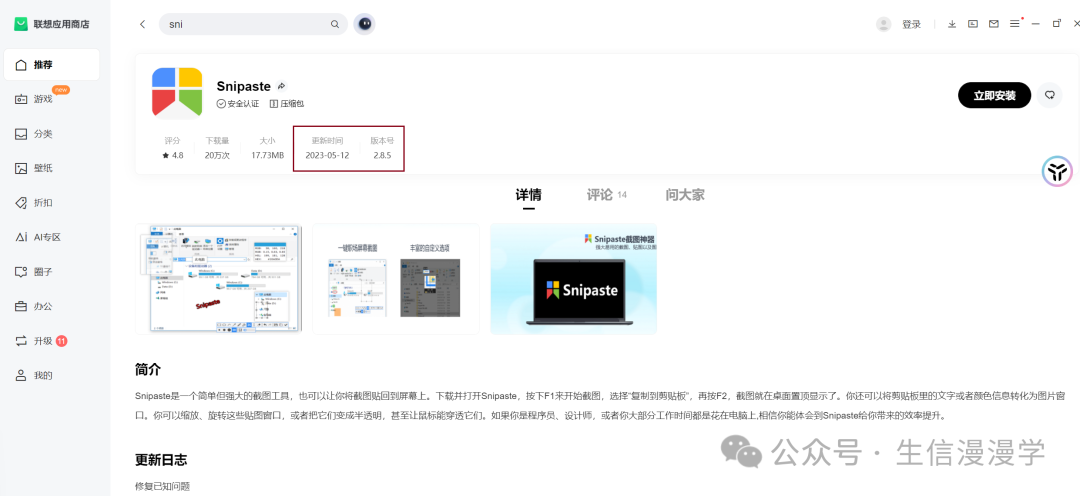Click the 登录 link
This screenshot has width=1080, height=496.
[x=911, y=24]
